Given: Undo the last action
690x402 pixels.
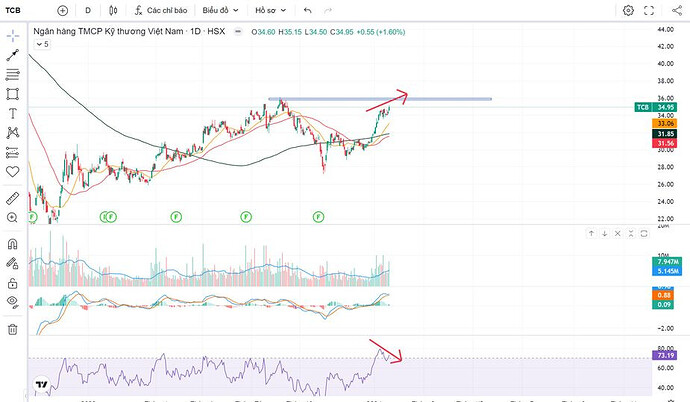Looking at the screenshot, I should tap(308, 10).
